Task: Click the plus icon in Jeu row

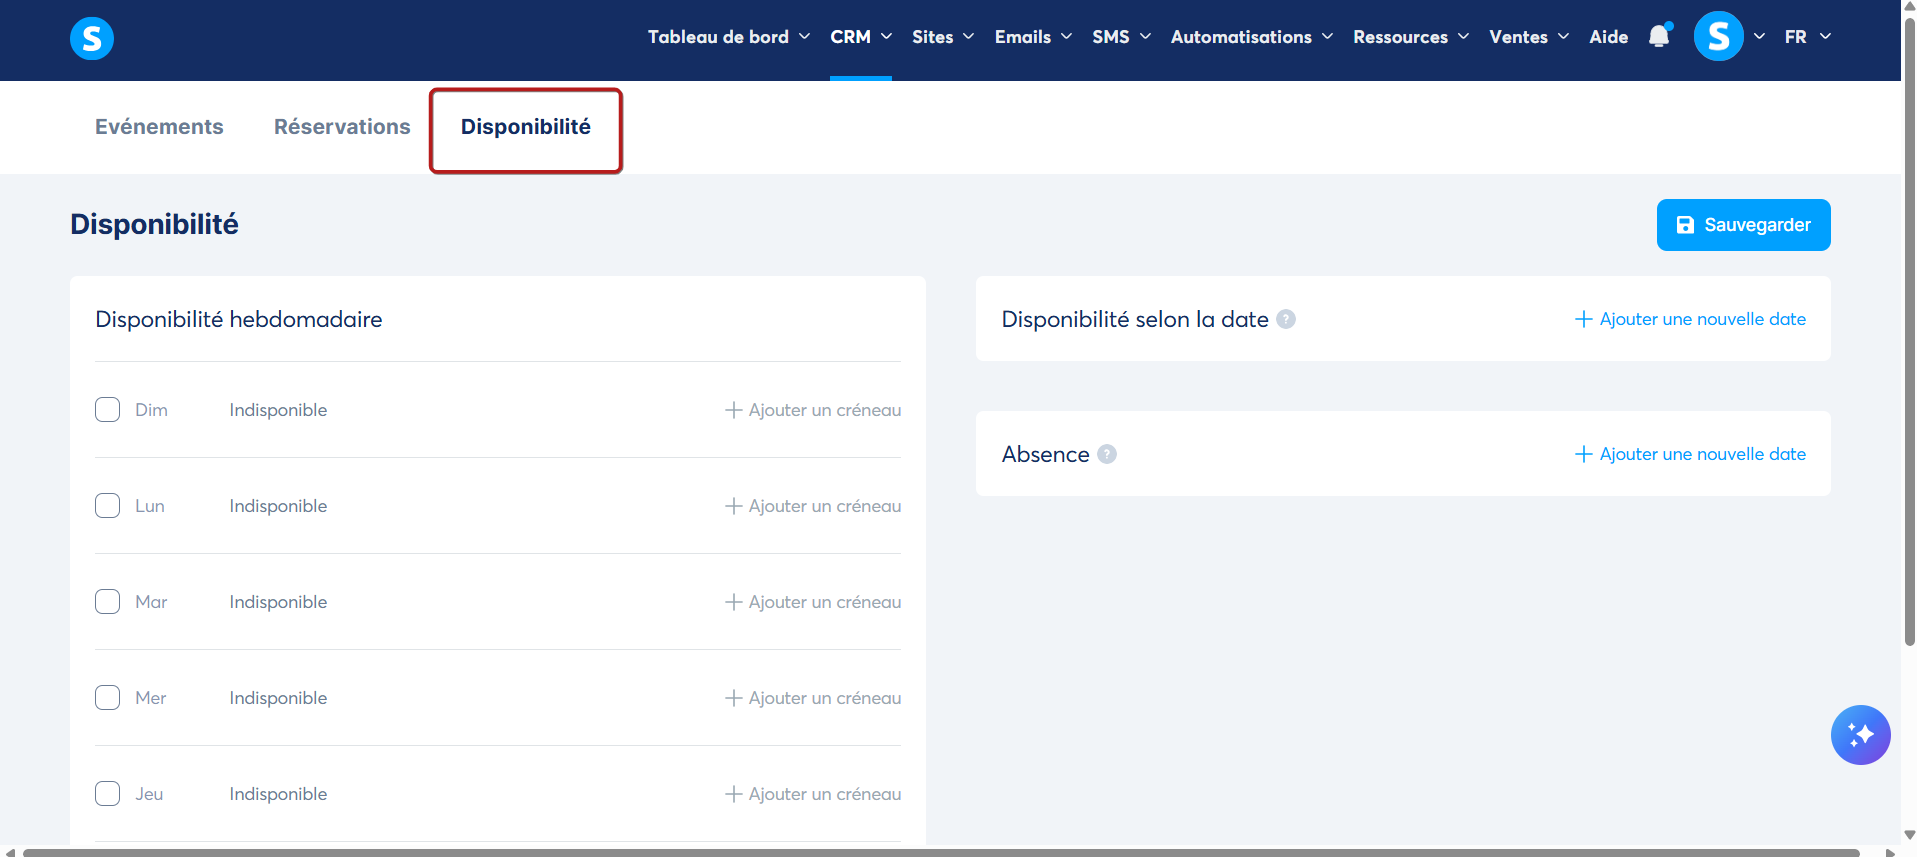Action: (734, 794)
